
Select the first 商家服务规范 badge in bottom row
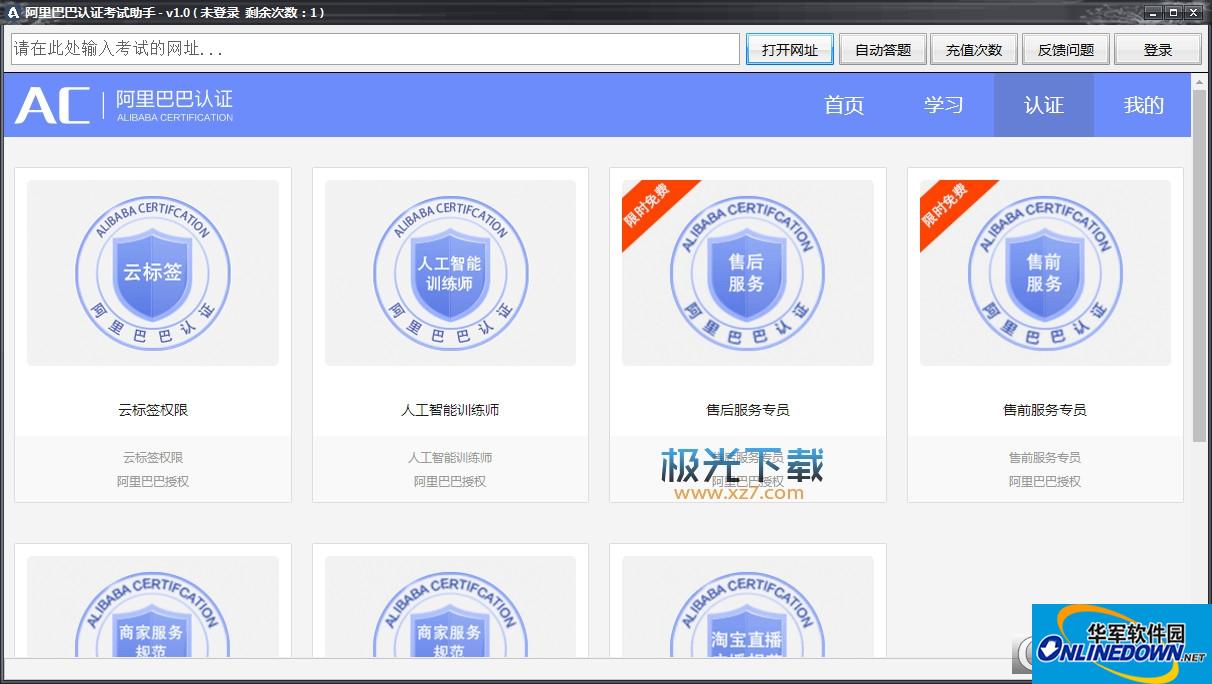tap(152, 620)
